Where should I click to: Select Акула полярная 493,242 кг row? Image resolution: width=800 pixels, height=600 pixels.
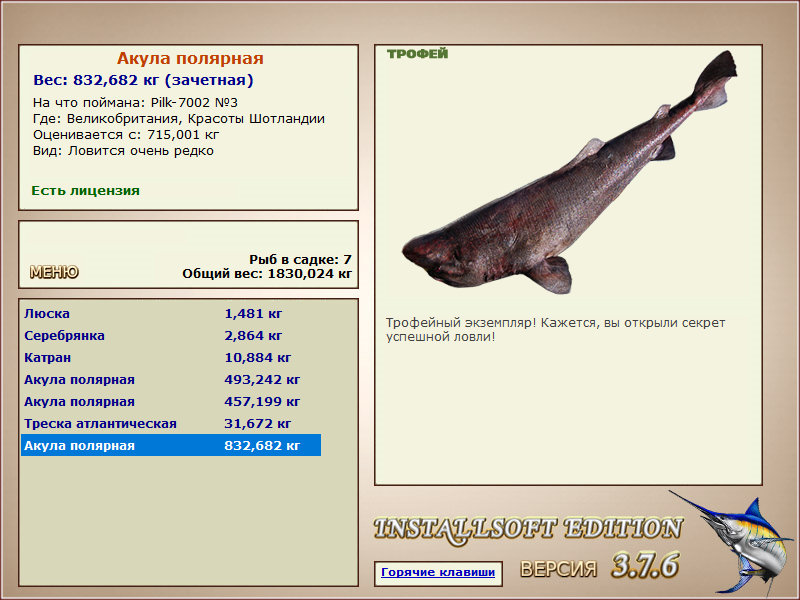(x=171, y=380)
